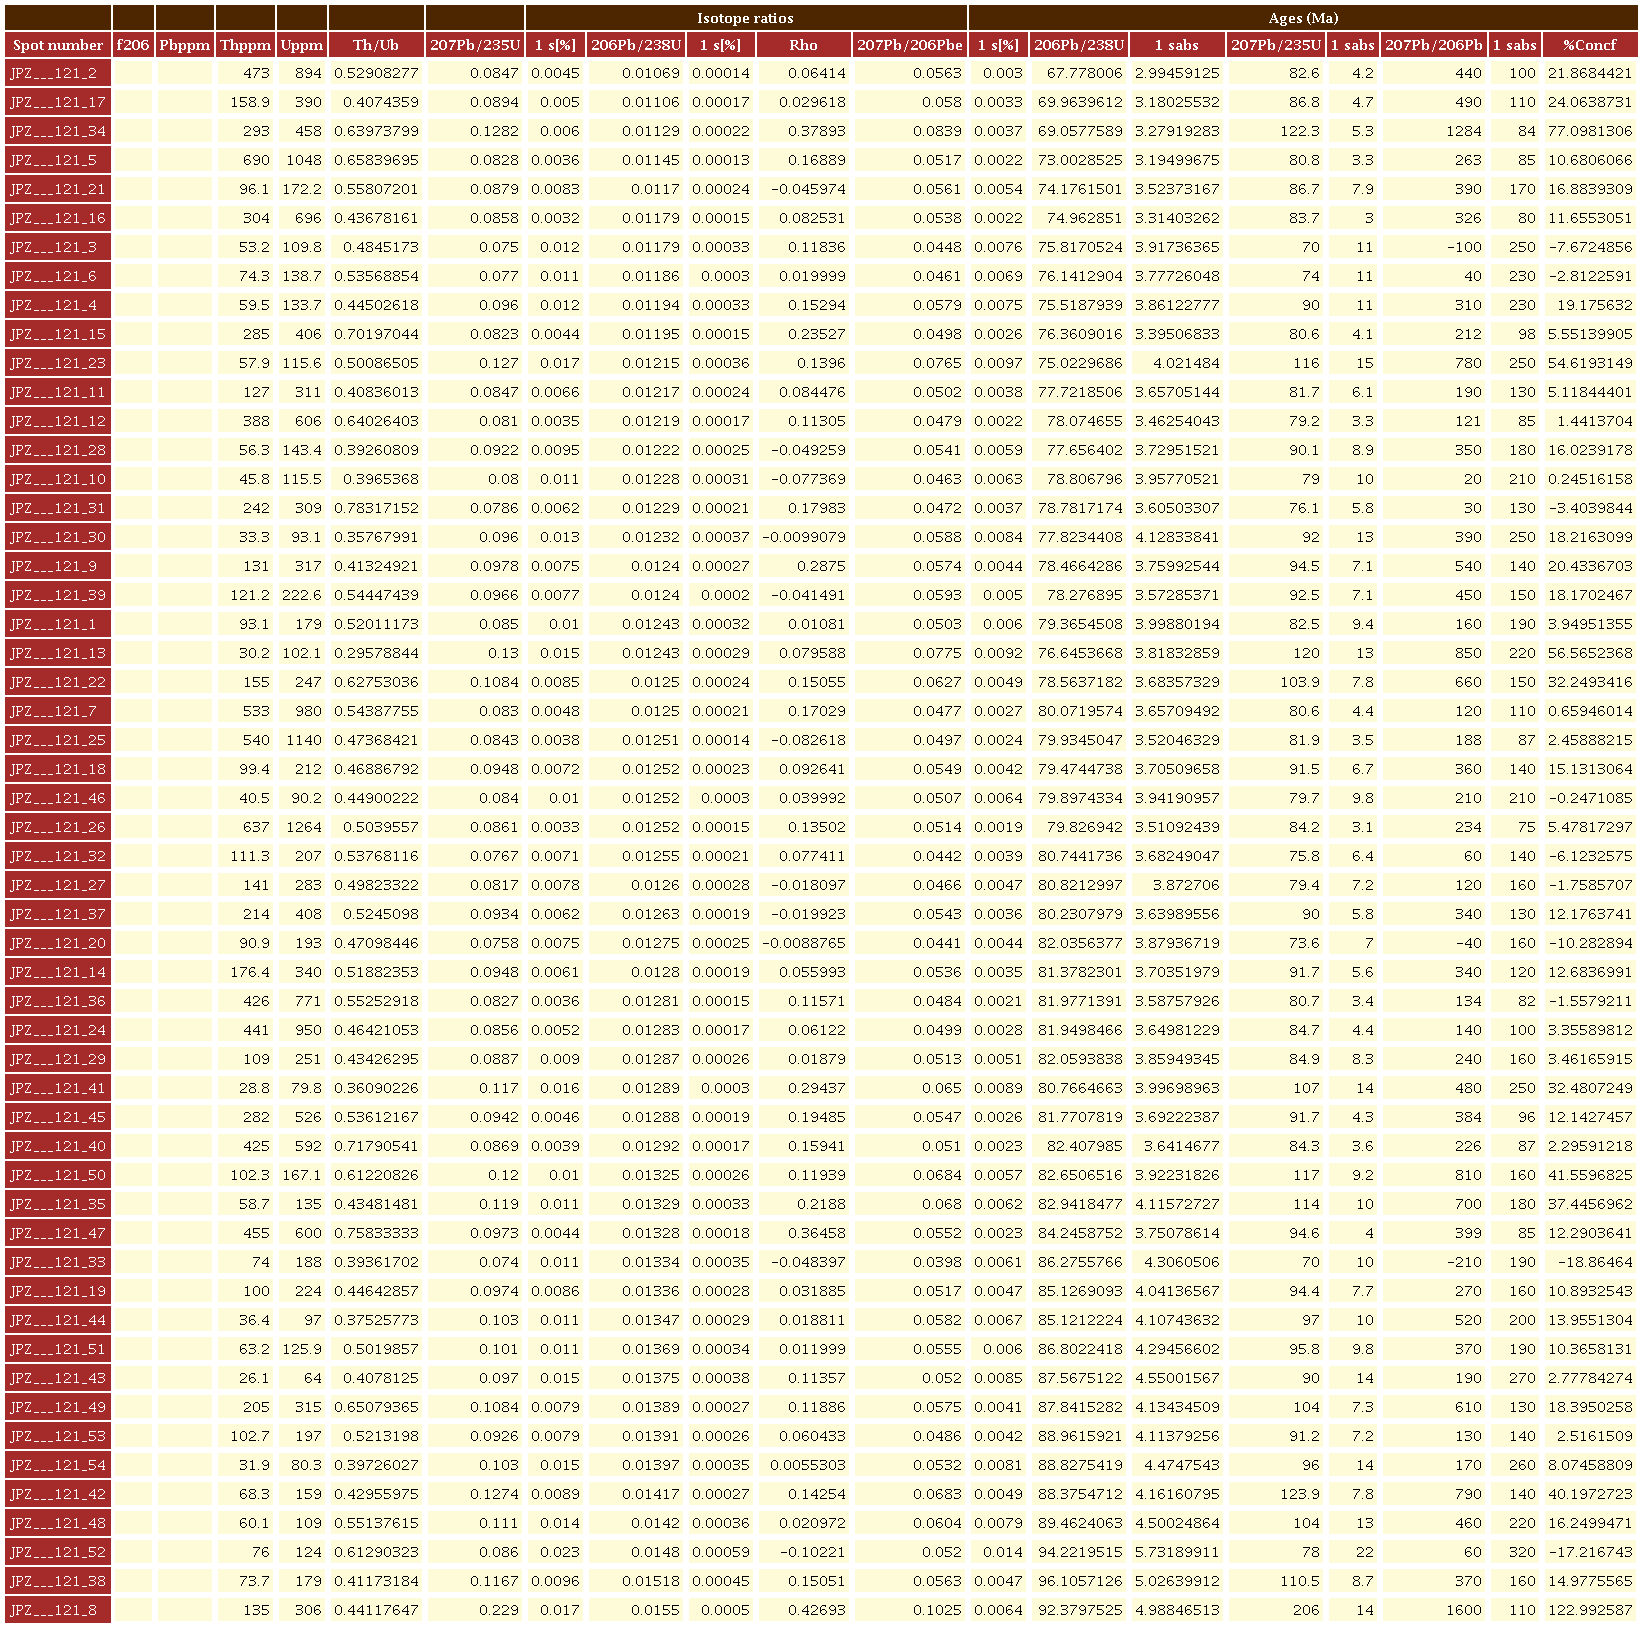Screen dimensions: 1643x1628
Task: Click the %Concf cell showing 122.992587
Action: [x=1589, y=1610]
